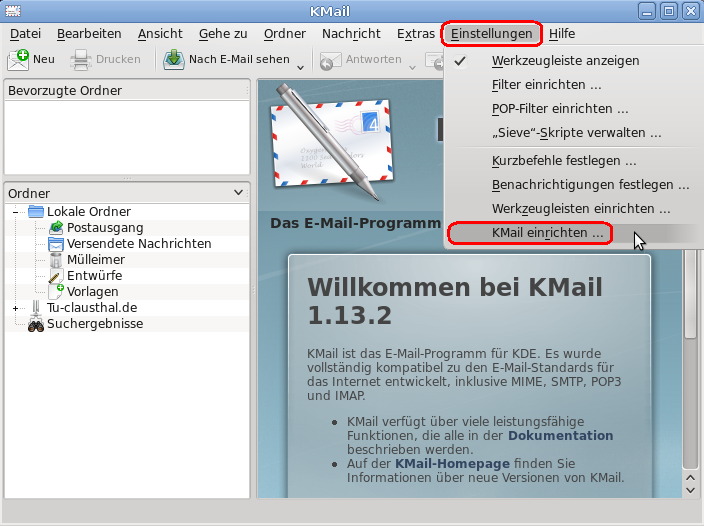Select the Lokale Ordner folder icon
The height and width of the screenshot is (526, 704).
[x=36, y=211]
